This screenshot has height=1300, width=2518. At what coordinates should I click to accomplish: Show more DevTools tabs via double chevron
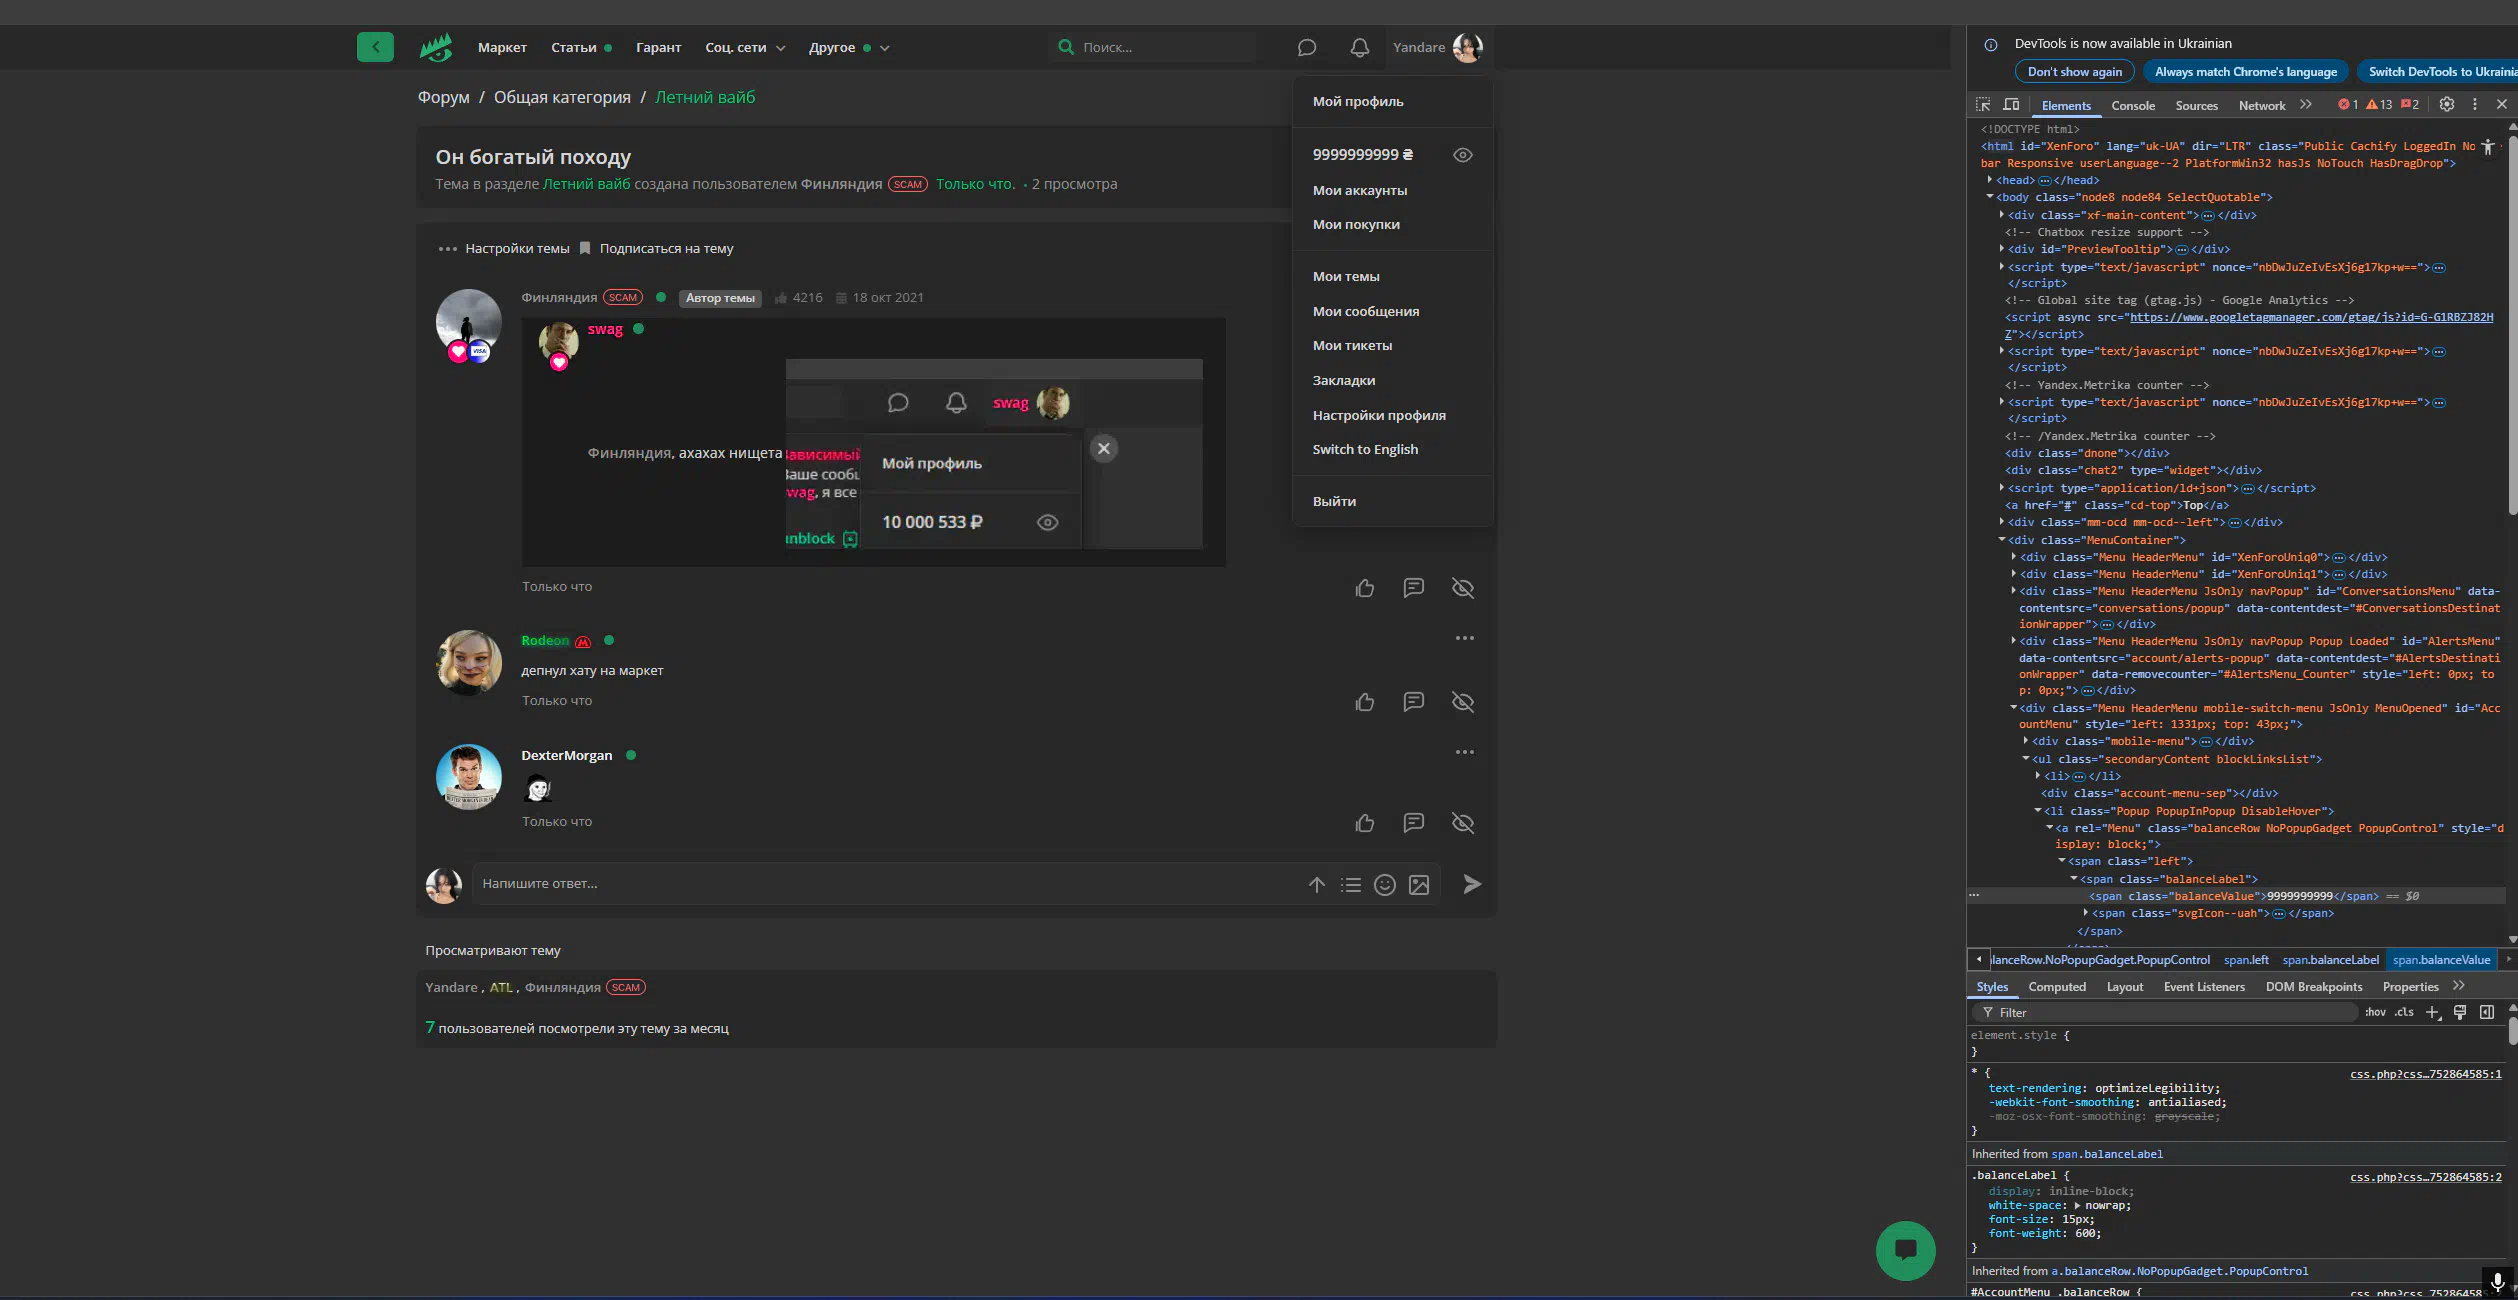(2305, 104)
